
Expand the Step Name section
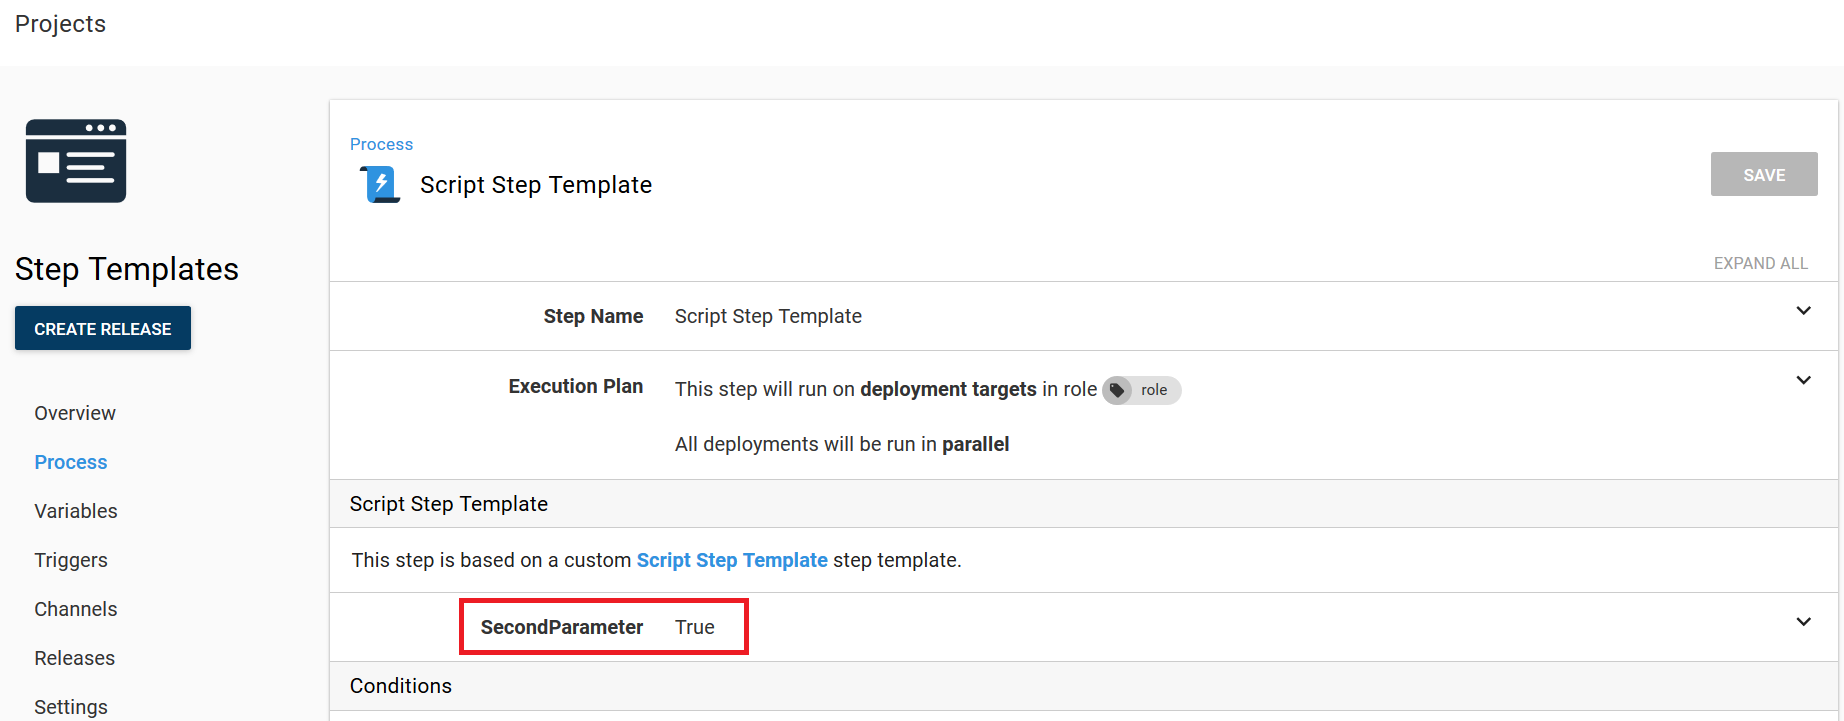1803,311
